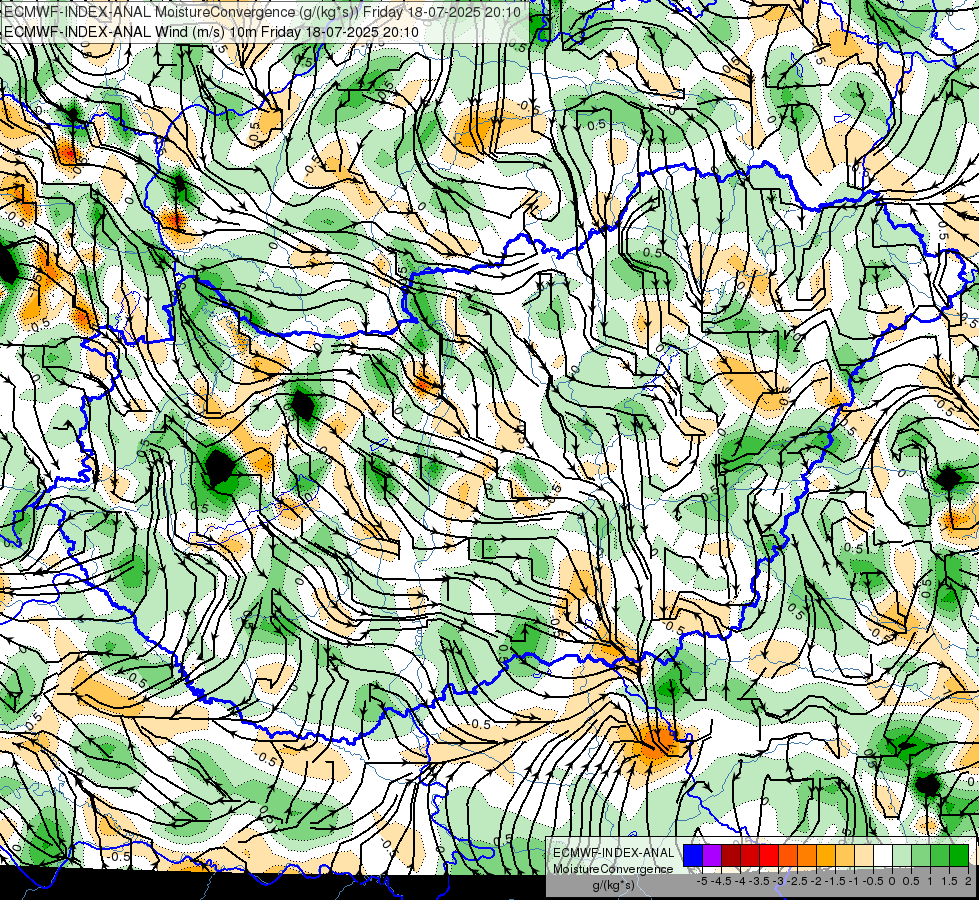Click the g/(kg*s) units label in the legend
The width and height of the screenshot is (979, 900).
click(613, 885)
